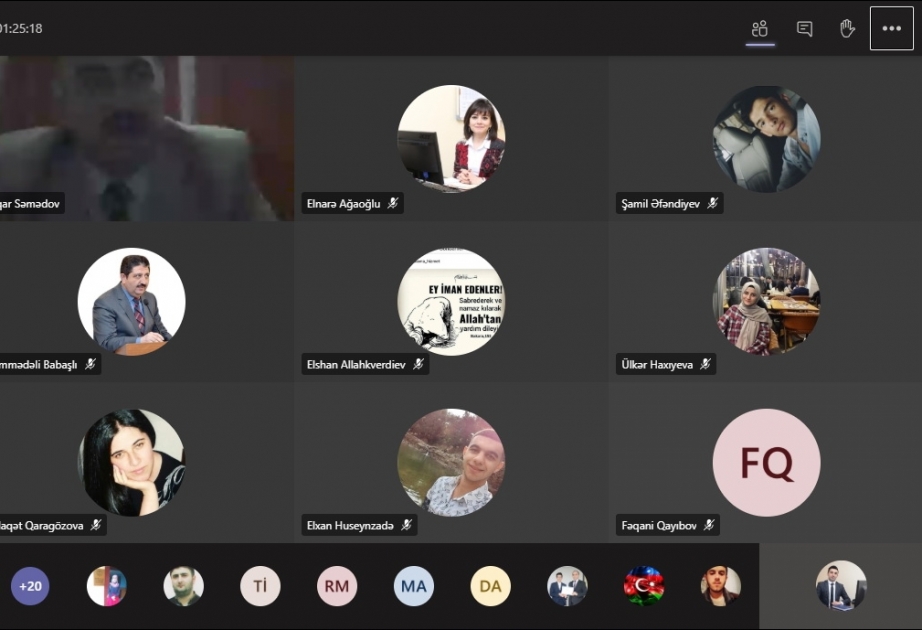922x630 pixels.
Task: Select the DA initials avatar
Action: [490, 586]
